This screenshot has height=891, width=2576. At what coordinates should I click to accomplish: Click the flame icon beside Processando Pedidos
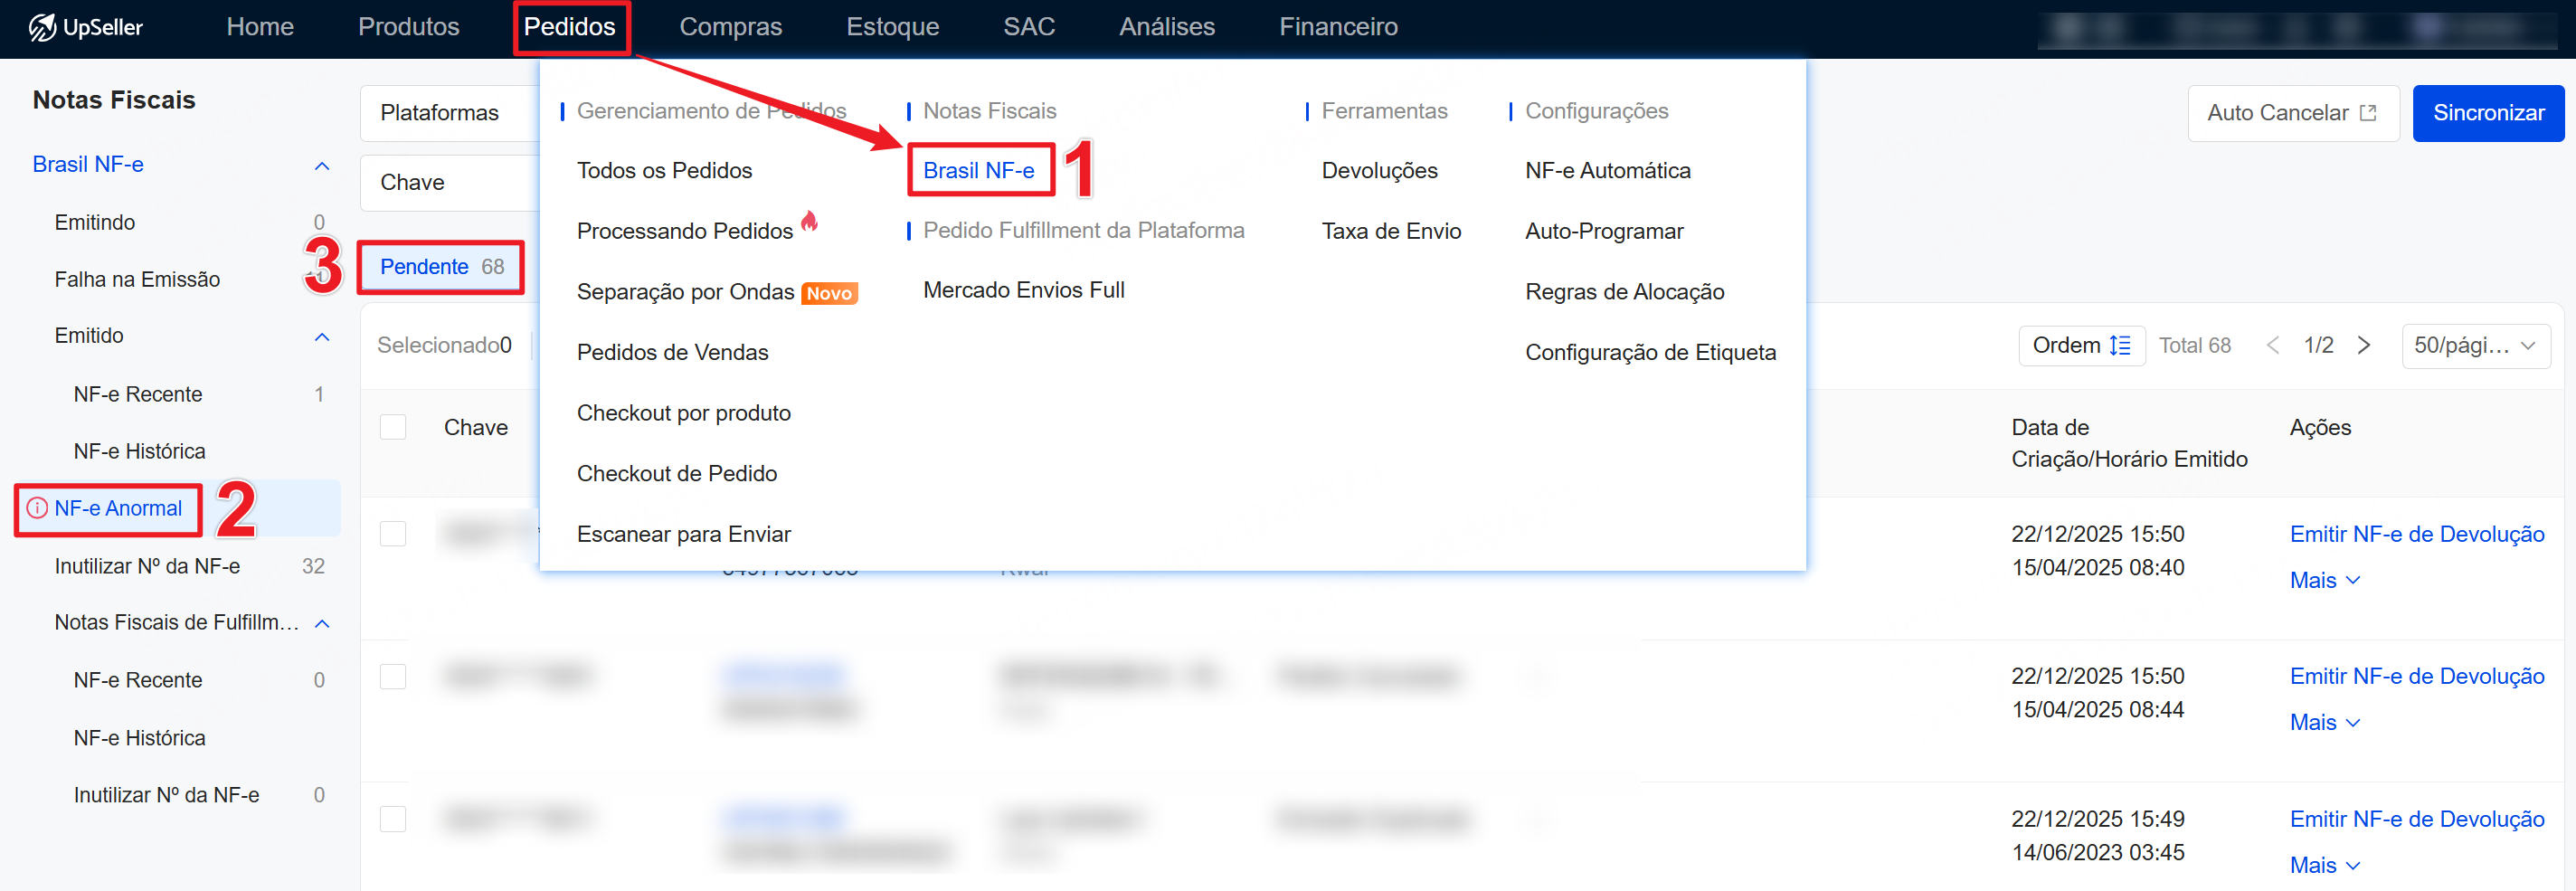pyautogui.click(x=809, y=221)
